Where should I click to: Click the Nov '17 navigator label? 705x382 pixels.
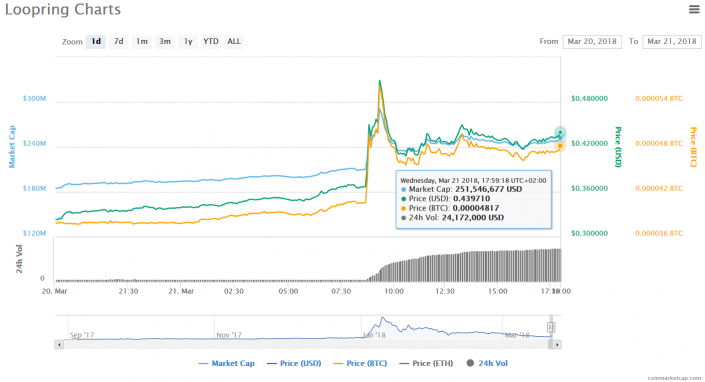coord(229,335)
